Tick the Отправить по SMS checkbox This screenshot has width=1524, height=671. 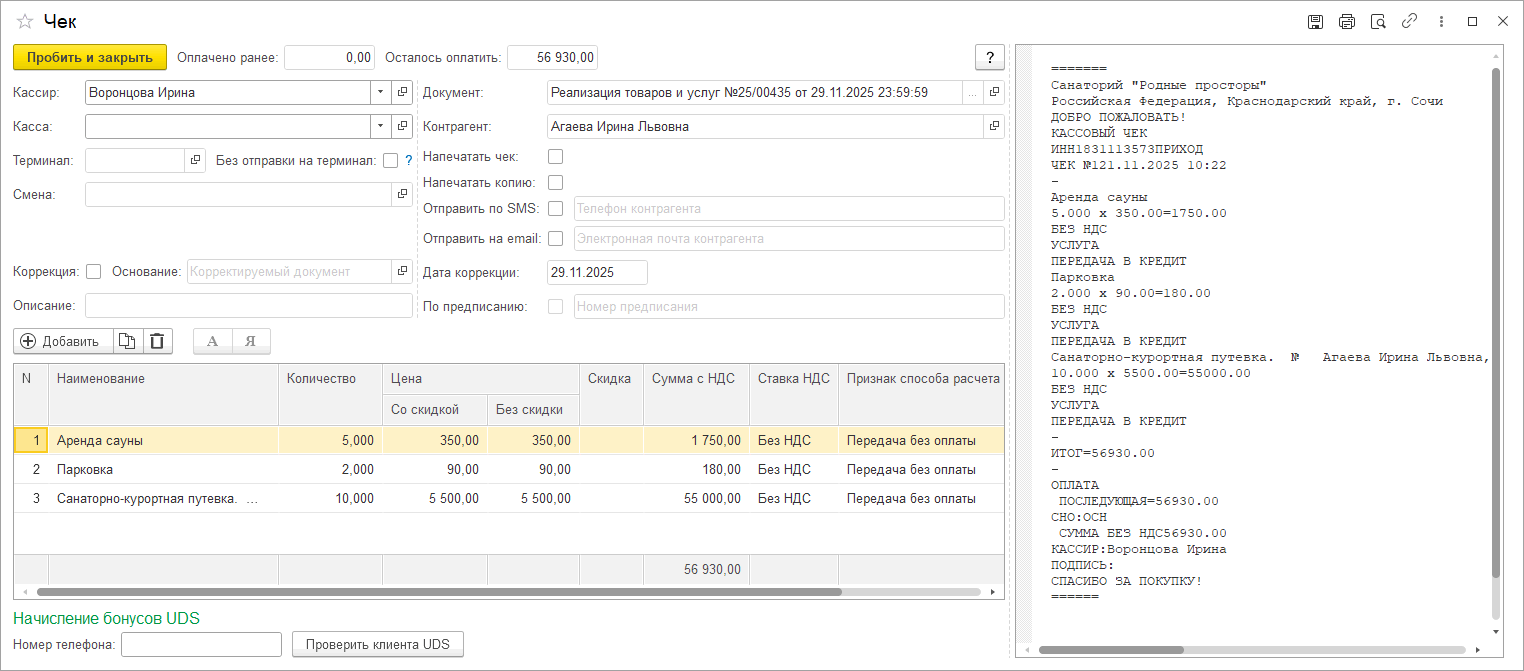coord(556,208)
